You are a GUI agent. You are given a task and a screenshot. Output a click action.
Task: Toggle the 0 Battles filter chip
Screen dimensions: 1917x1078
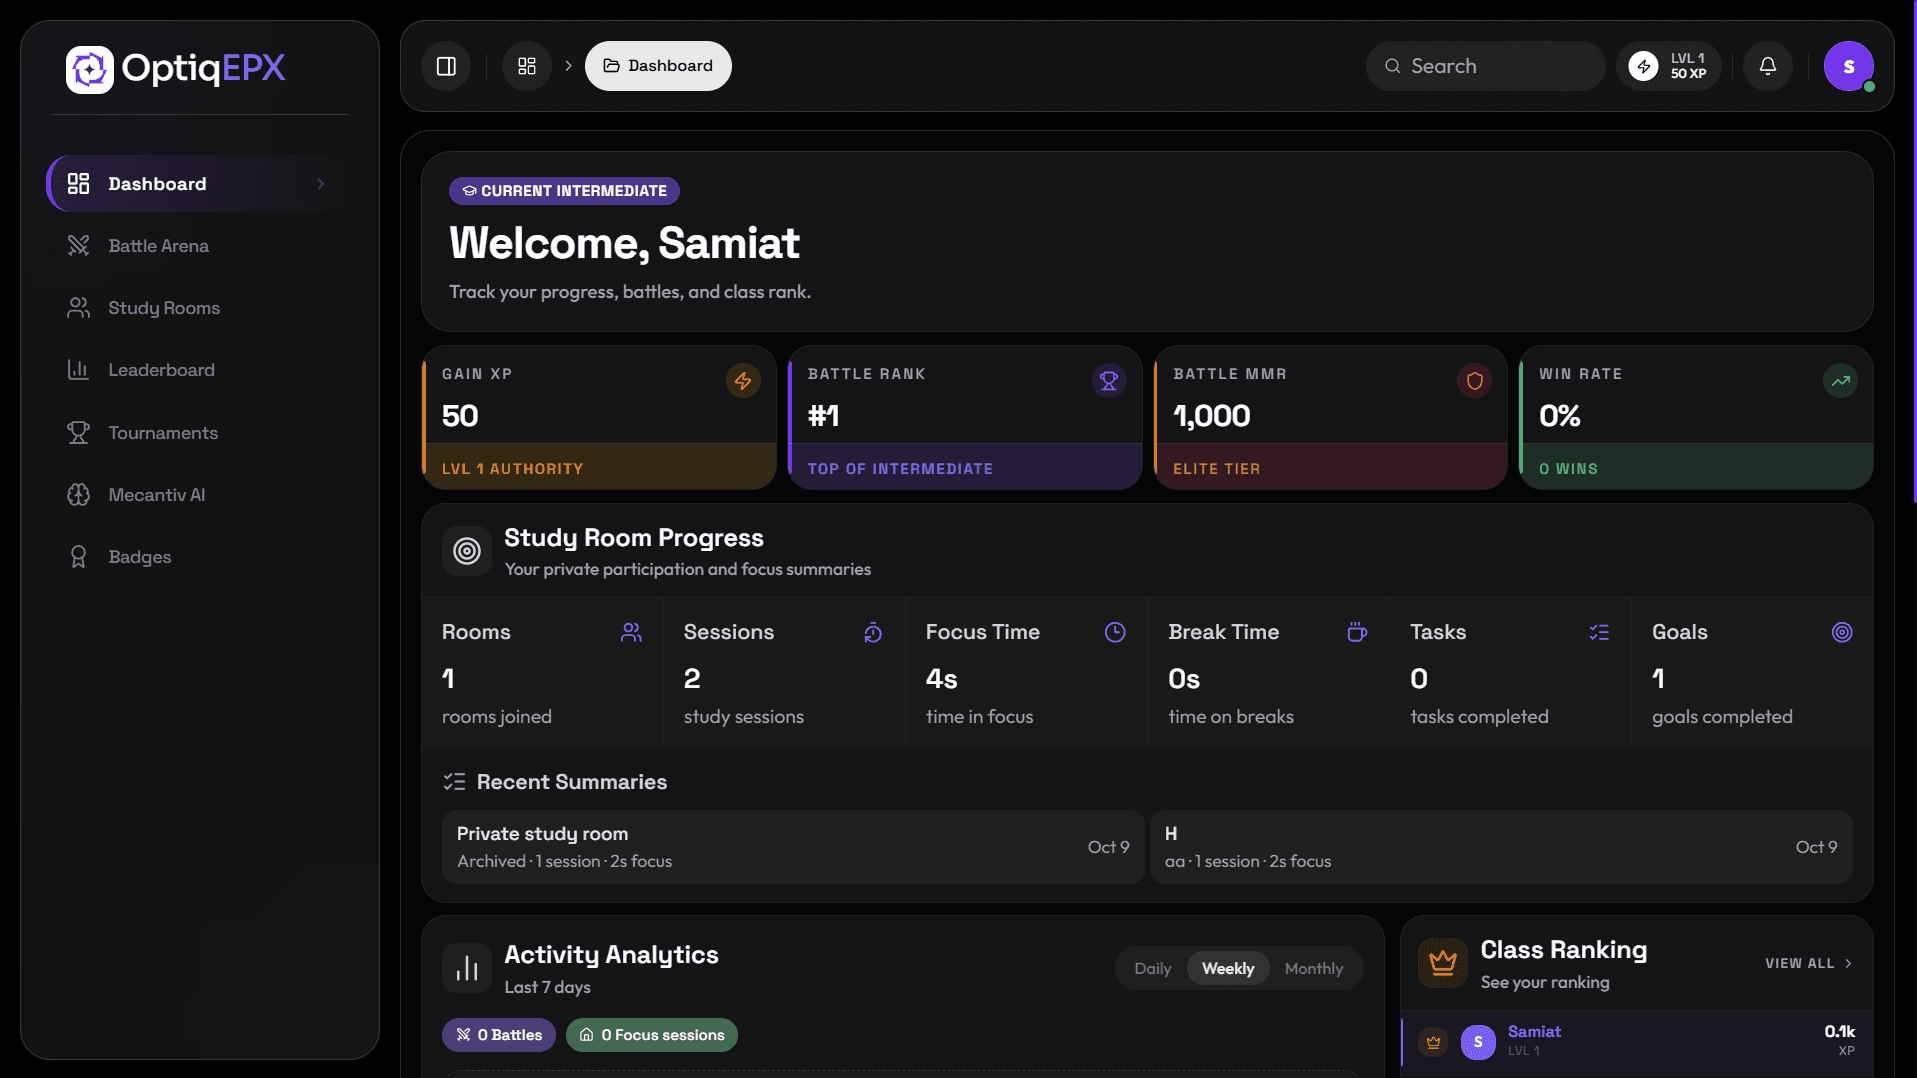(x=499, y=1035)
